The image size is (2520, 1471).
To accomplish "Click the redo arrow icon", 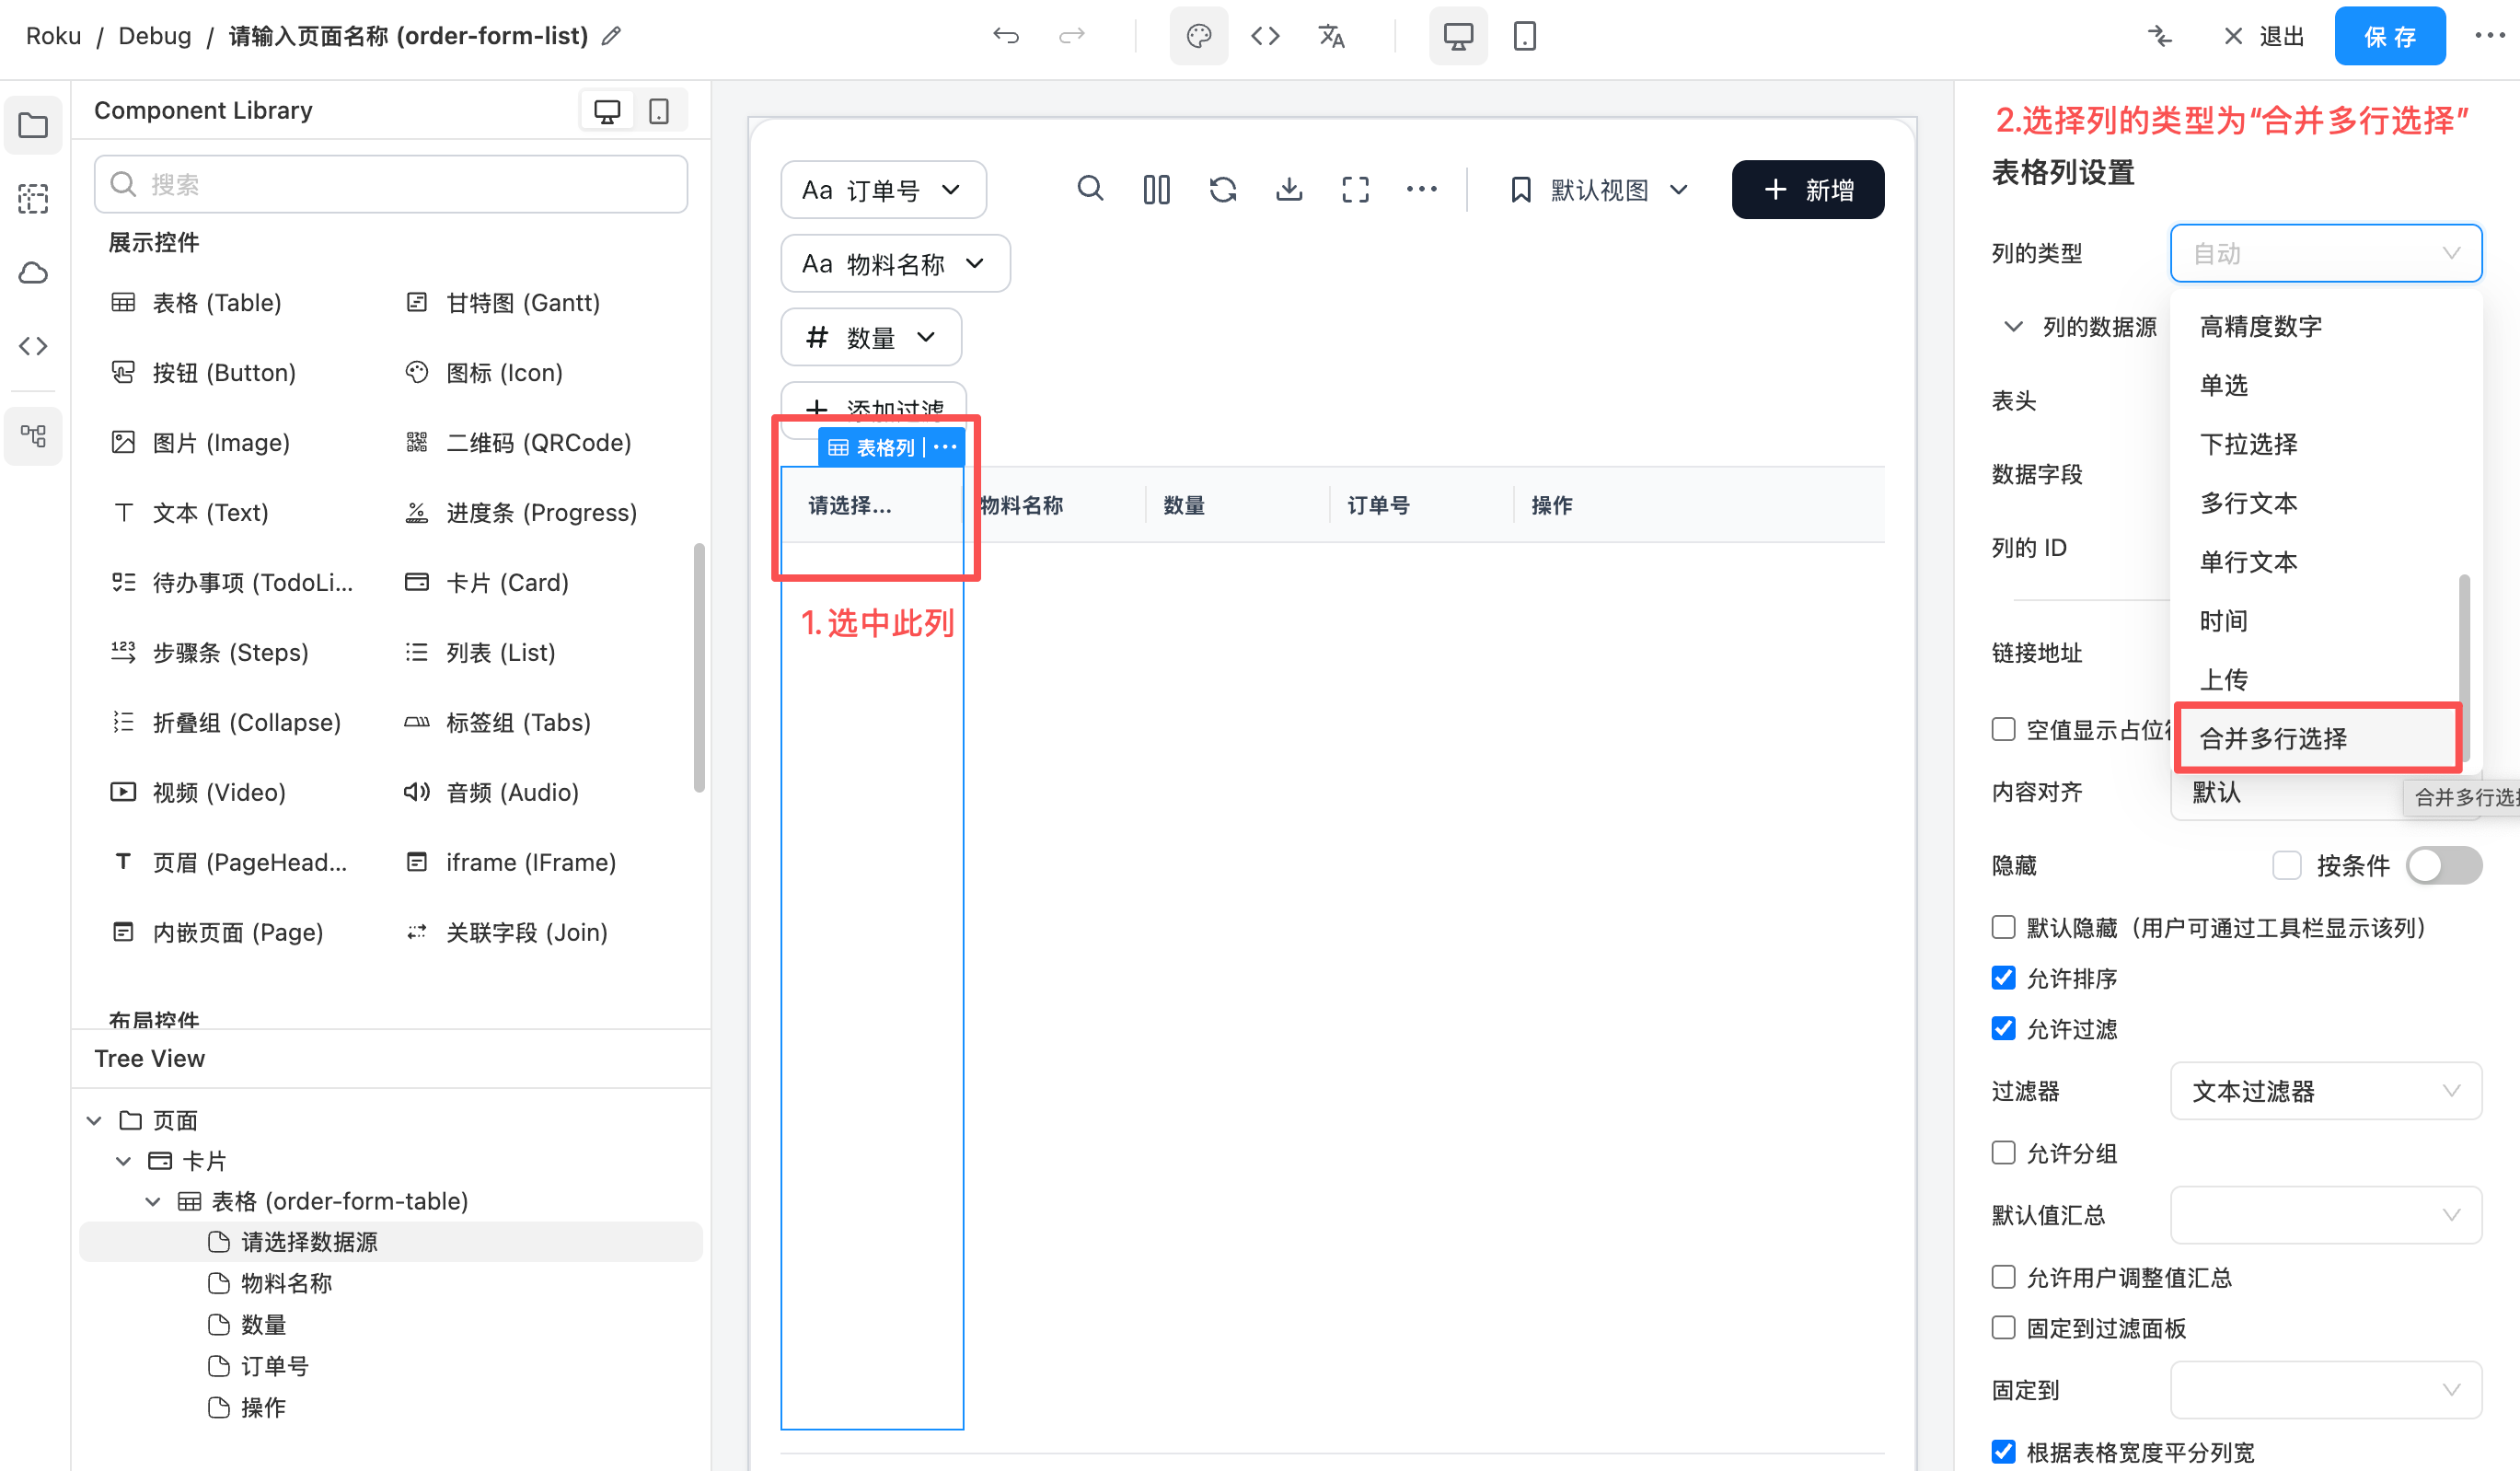I will pos(1072,37).
